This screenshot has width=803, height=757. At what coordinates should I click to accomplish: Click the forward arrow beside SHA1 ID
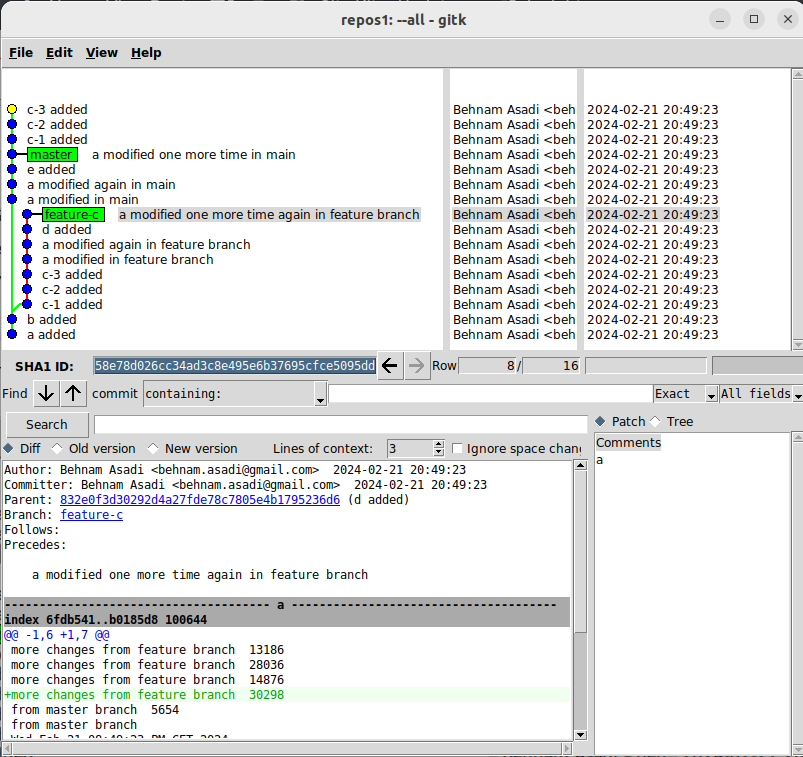417,366
